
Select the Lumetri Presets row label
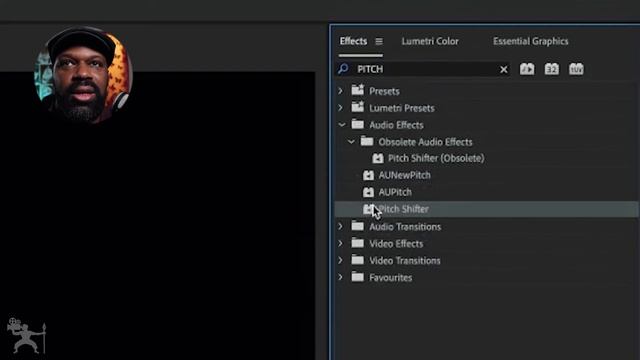click(402, 108)
